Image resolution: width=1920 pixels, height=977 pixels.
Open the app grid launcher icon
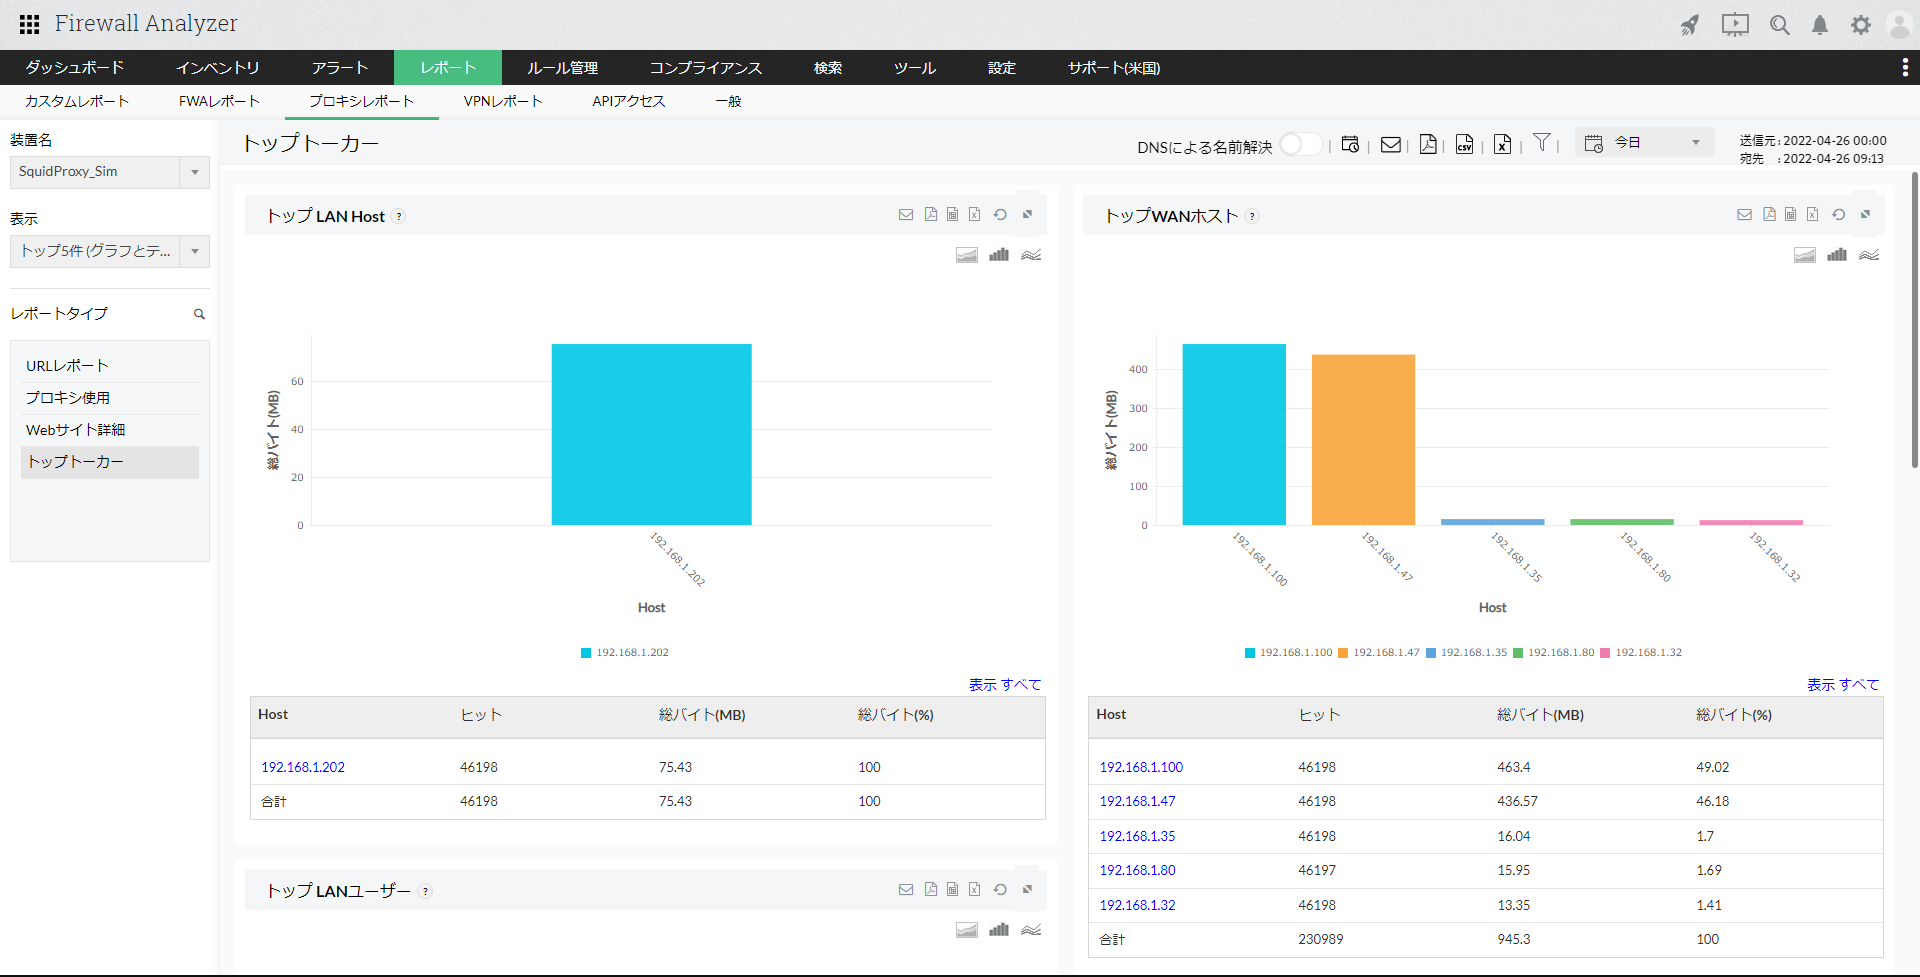pos(30,24)
